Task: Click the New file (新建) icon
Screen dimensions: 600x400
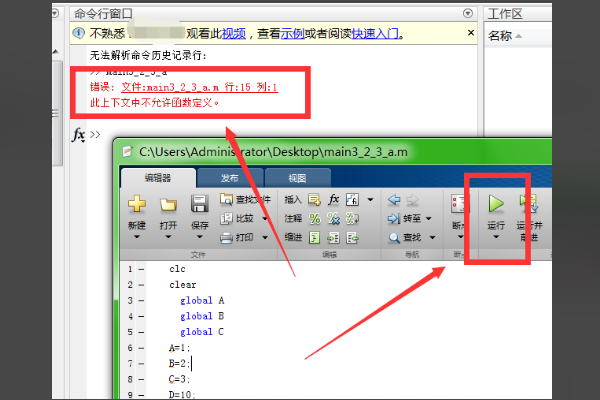Action: [137, 204]
